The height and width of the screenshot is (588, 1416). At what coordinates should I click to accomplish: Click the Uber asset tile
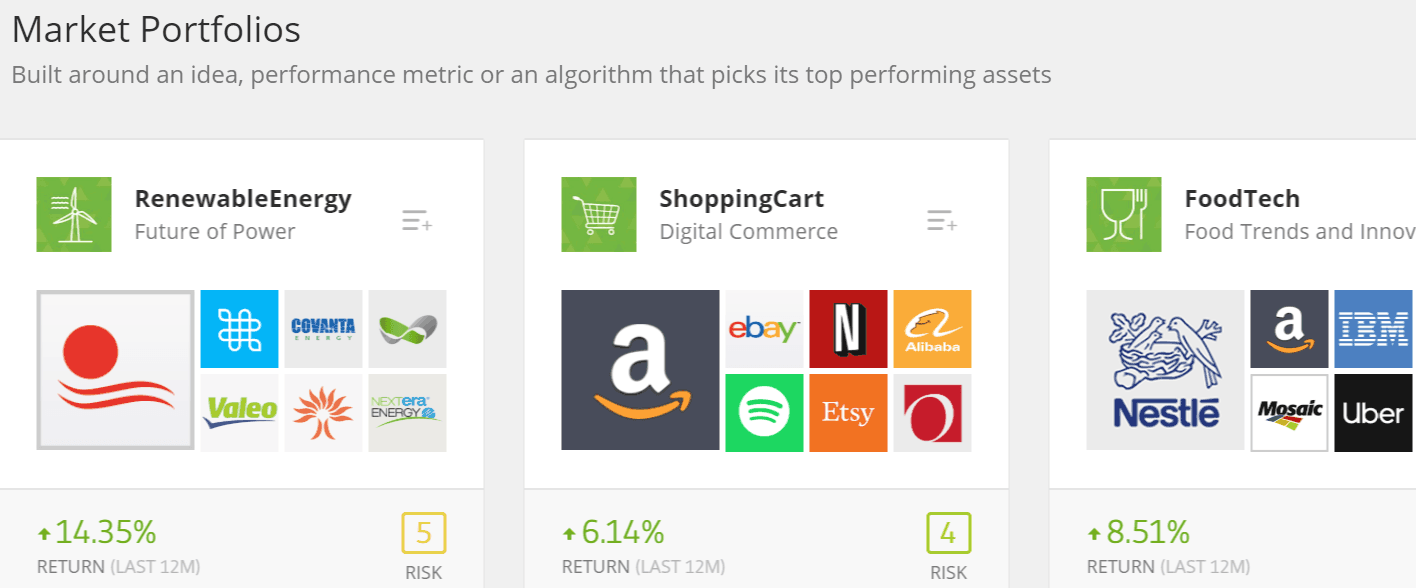pos(1373,413)
